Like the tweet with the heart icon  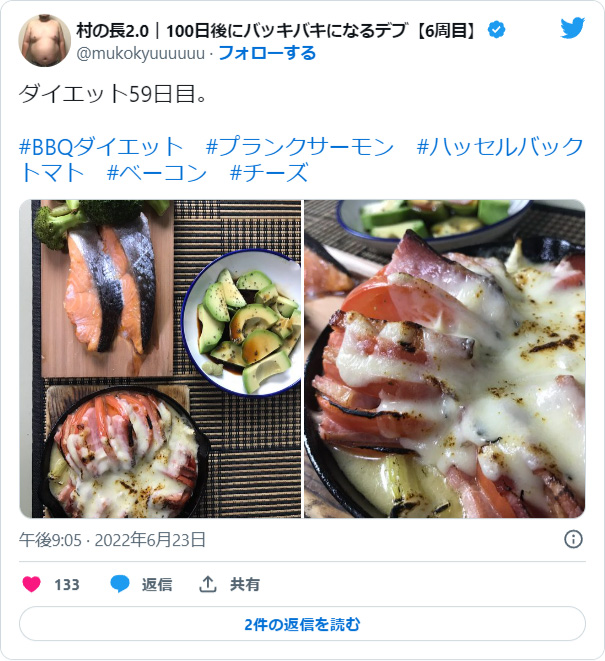coord(31,584)
